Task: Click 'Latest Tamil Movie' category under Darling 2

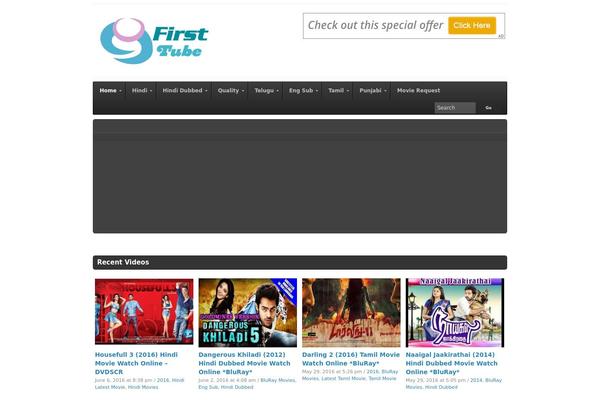Action: pyautogui.click(x=344, y=378)
